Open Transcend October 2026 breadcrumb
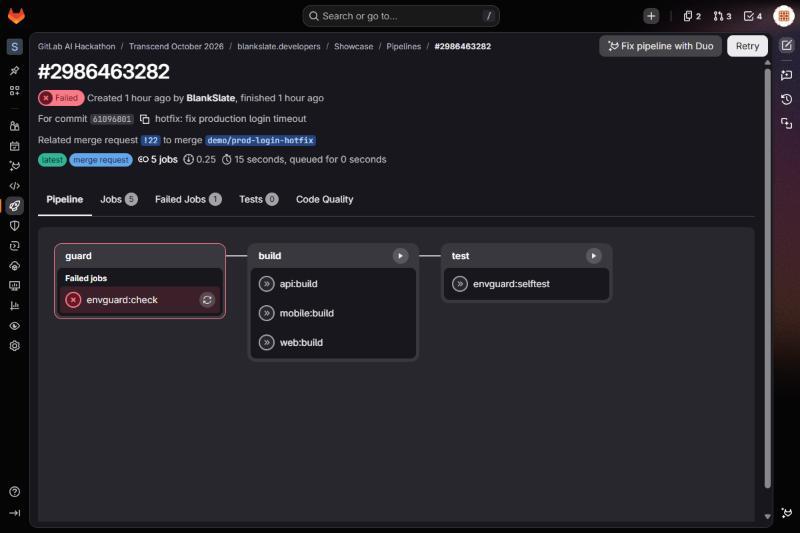800x533 pixels. click(176, 46)
